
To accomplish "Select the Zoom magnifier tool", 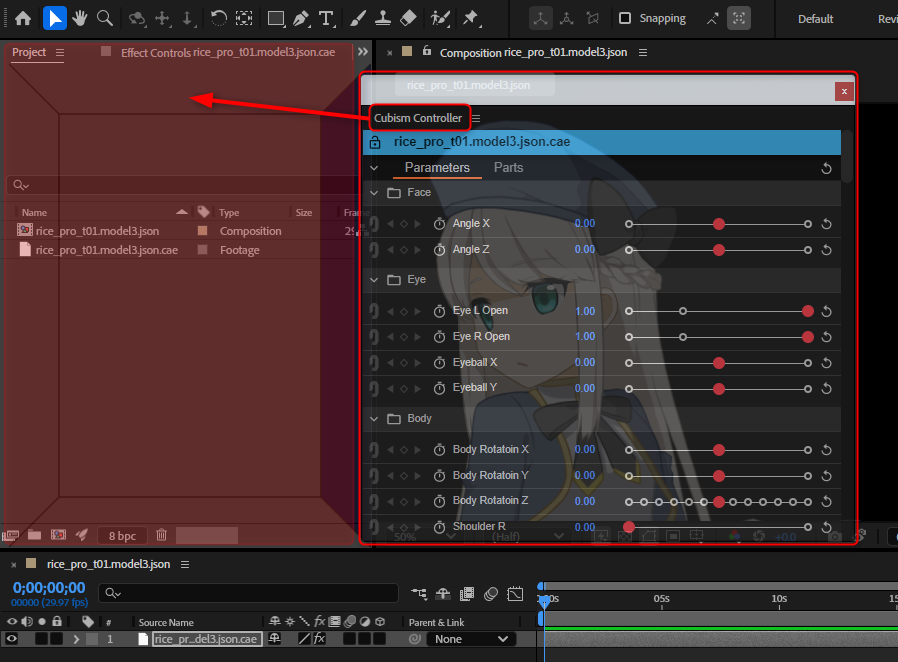I will pyautogui.click(x=105, y=18).
